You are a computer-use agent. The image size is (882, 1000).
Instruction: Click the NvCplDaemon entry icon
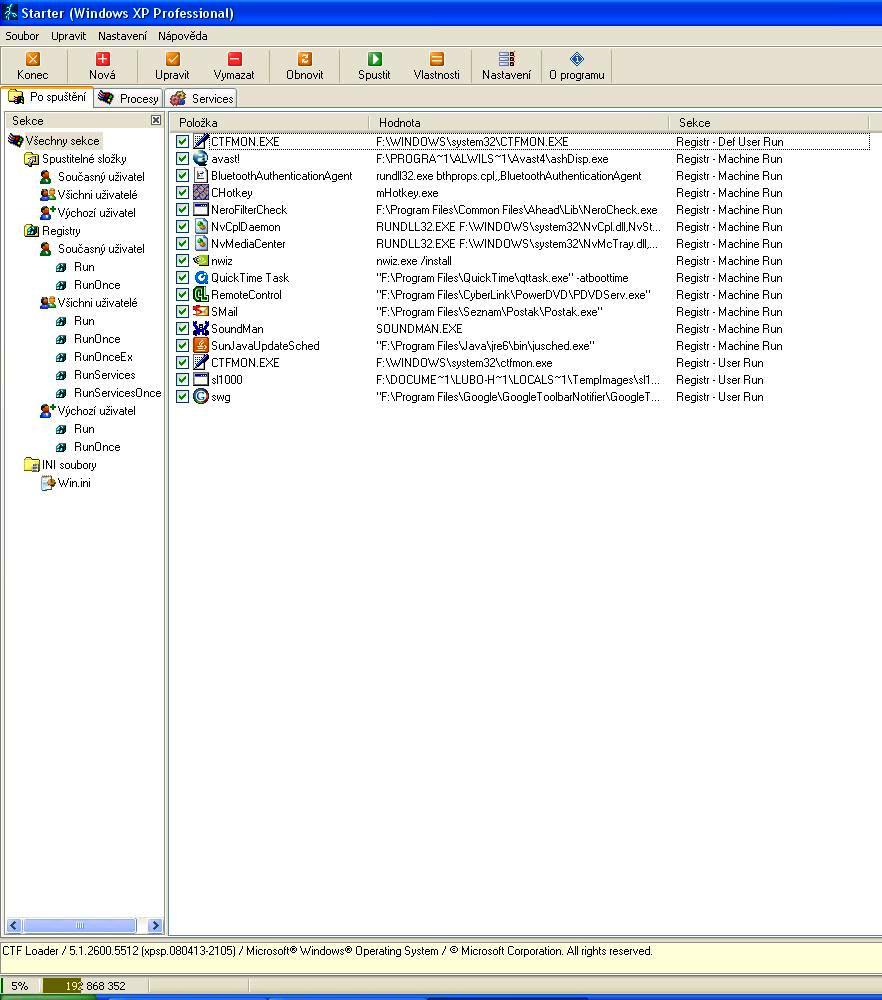(x=201, y=226)
